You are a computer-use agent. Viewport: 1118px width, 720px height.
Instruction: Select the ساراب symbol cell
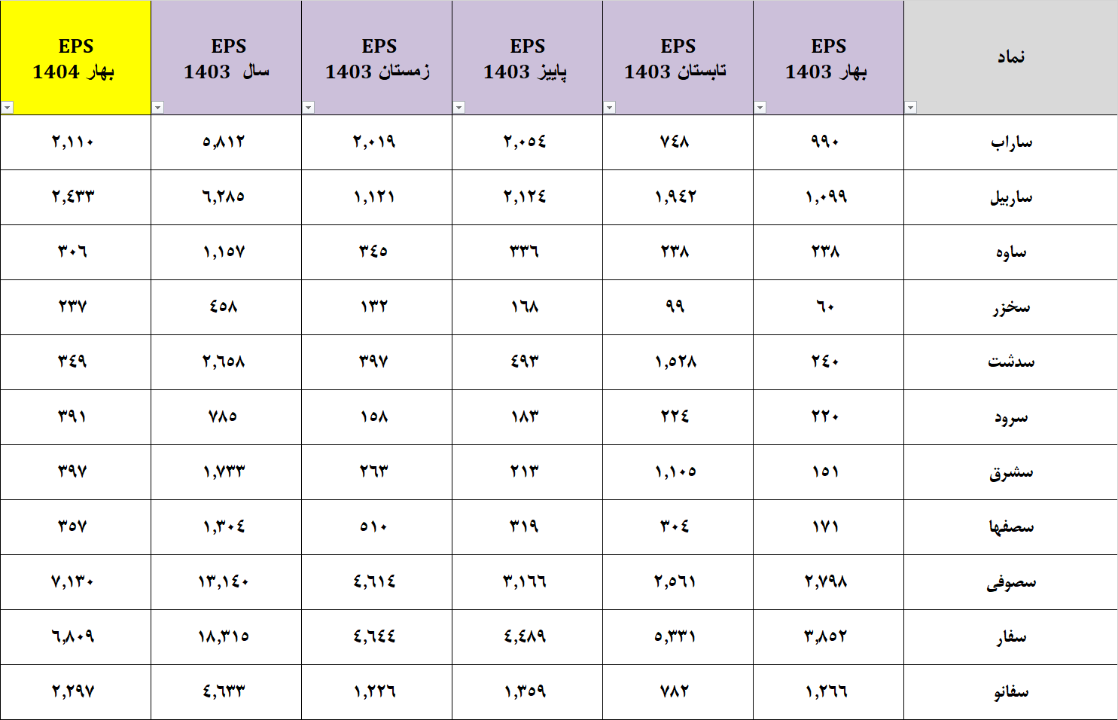(1010, 142)
